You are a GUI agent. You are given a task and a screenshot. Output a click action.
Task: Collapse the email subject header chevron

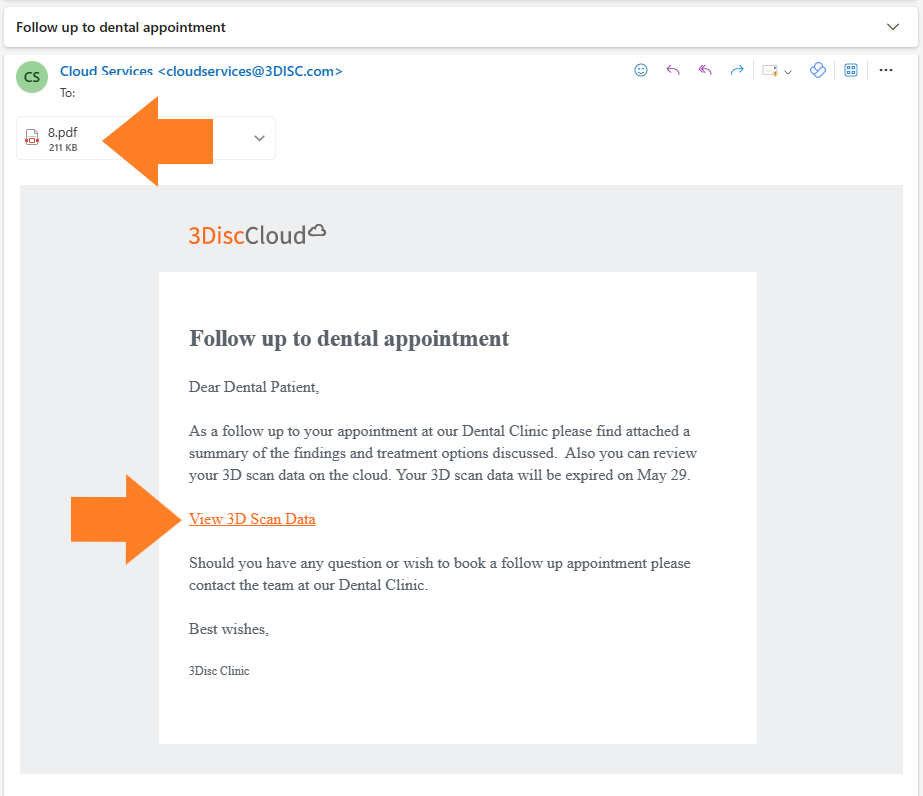point(893,26)
